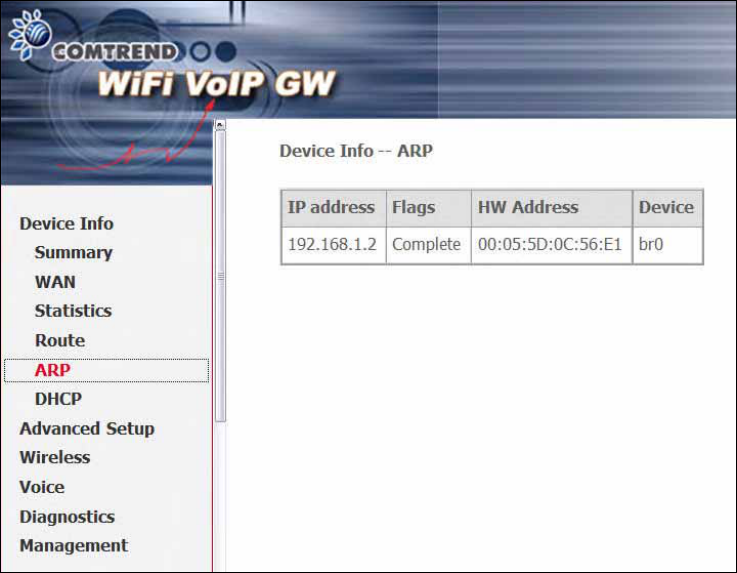The image size is (737, 573).
Task: Open the Diagnostics section
Action: (x=67, y=517)
